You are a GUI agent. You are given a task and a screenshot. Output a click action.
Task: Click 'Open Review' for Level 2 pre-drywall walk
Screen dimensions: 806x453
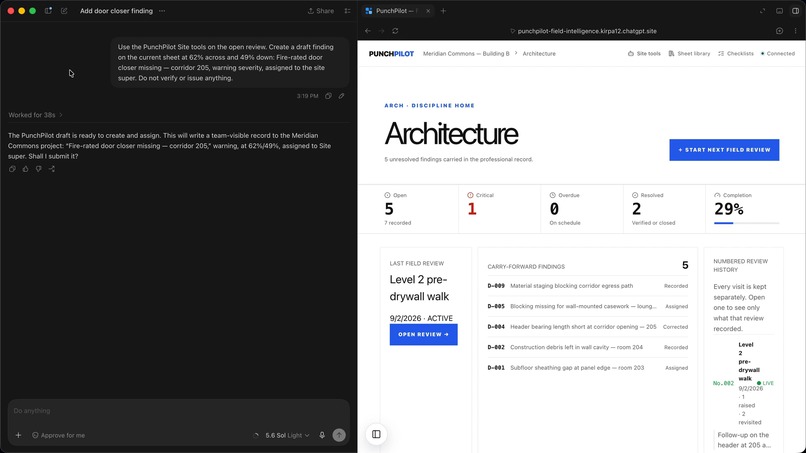424,335
